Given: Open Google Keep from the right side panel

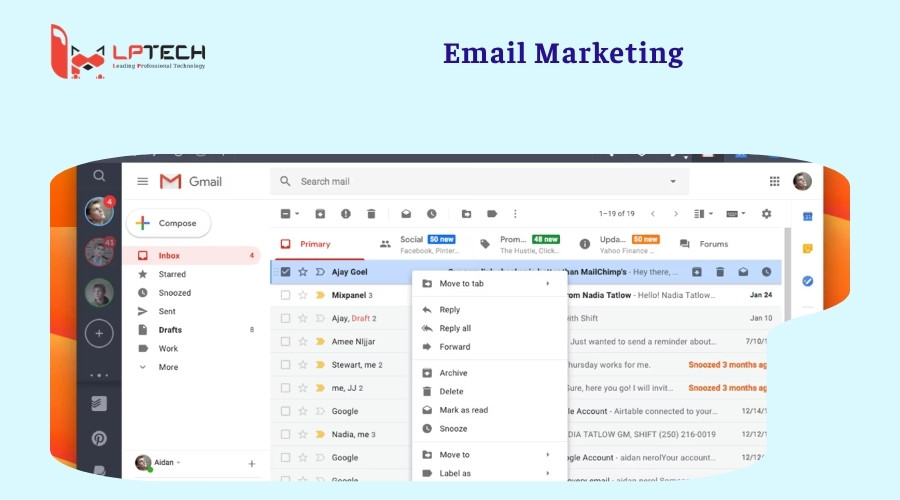Looking at the screenshot, I should point(808,249).
